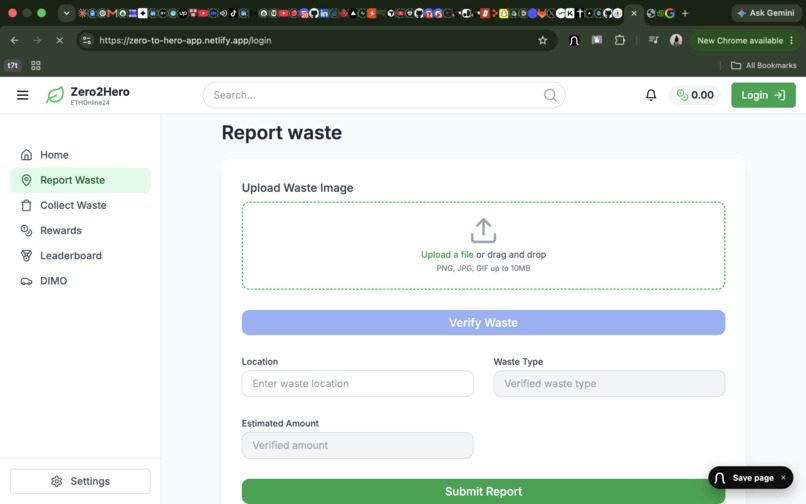Dismiss the Save page popup

pyautogui.click(x=783, y=478)
